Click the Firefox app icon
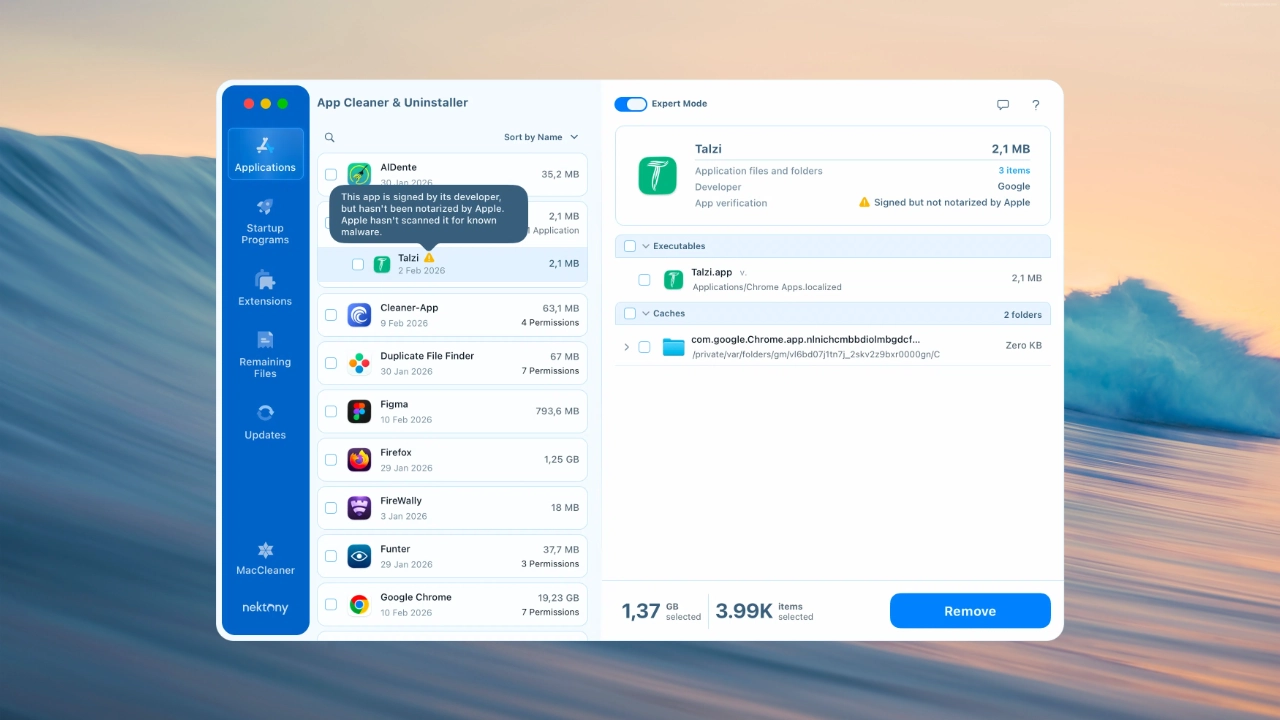This screenshot has width=1280, height=720. pos(359,460)
